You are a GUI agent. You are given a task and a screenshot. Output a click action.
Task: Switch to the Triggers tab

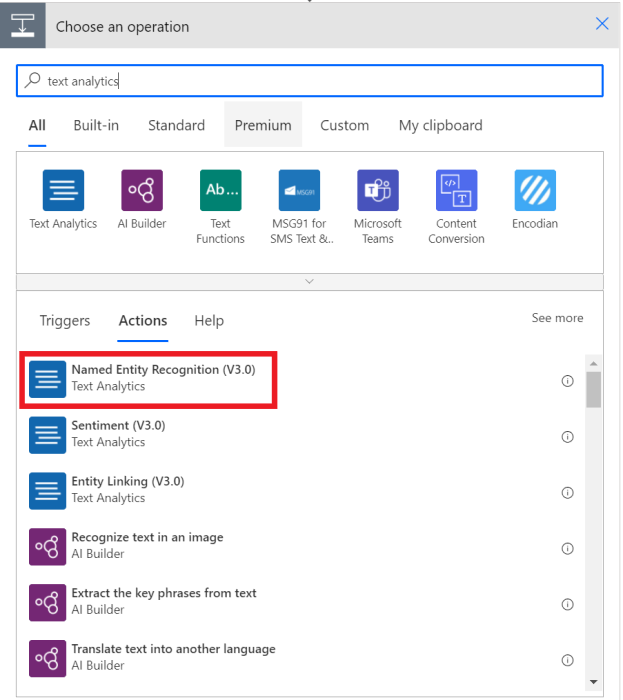point(65,321)
